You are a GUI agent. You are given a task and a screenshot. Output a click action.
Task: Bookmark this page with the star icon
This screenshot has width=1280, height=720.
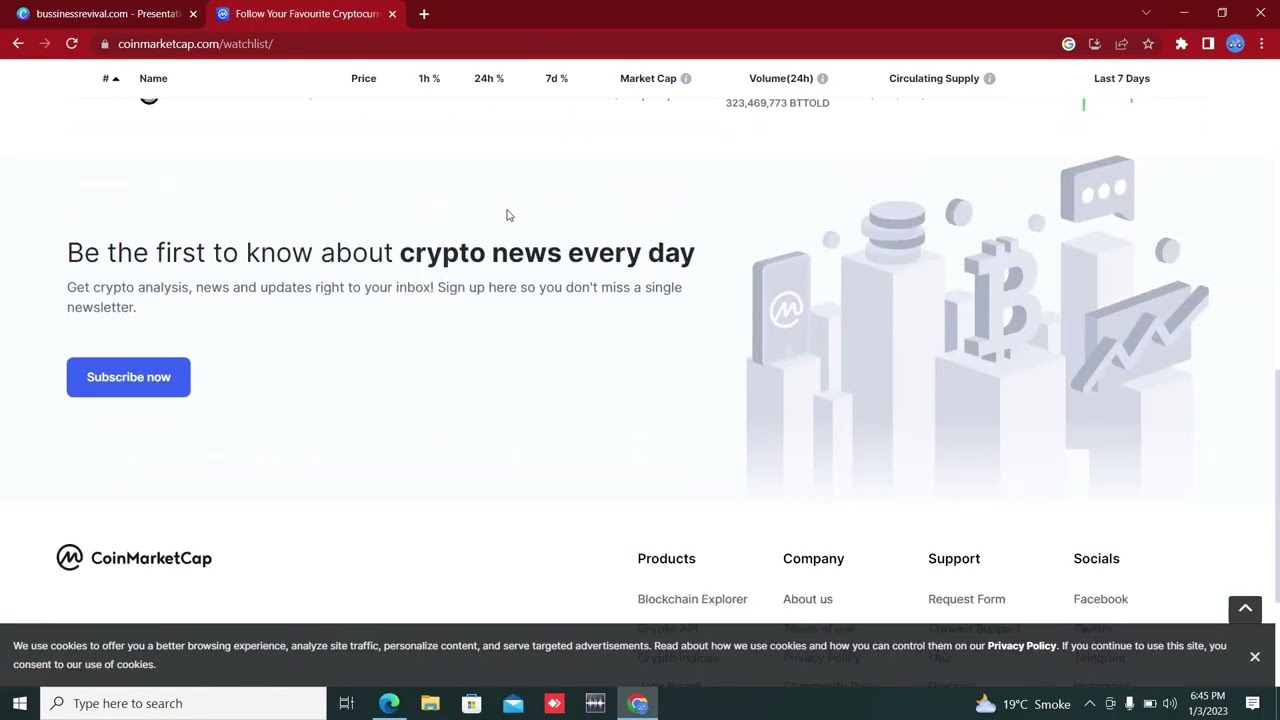[1148, 44]
